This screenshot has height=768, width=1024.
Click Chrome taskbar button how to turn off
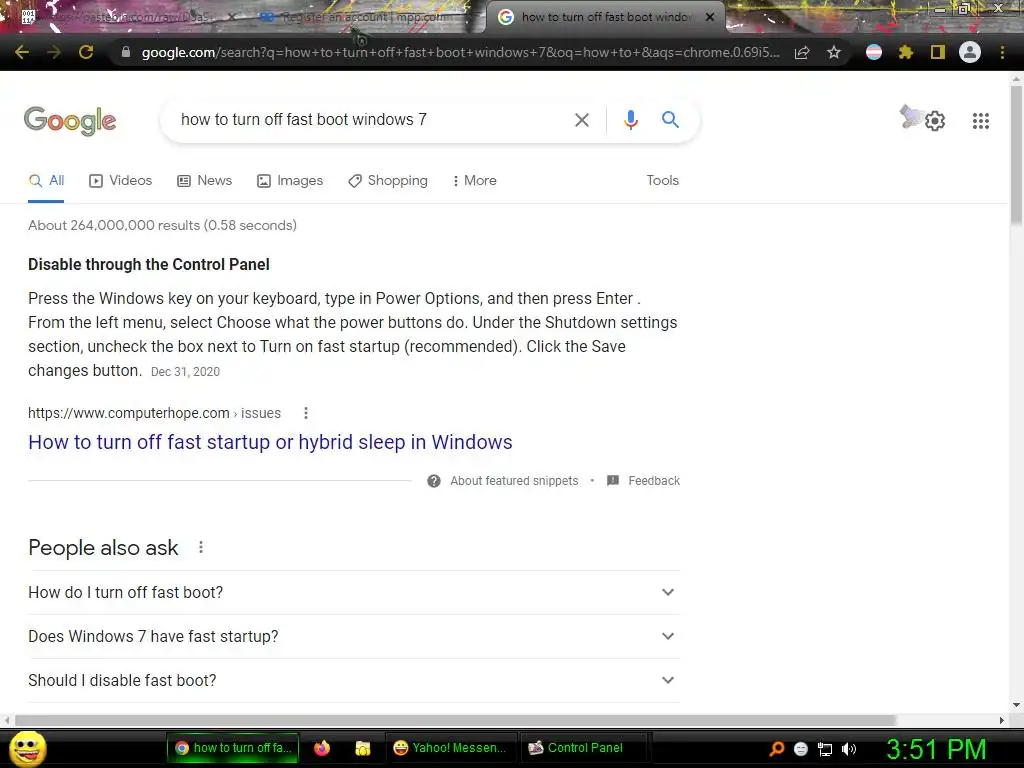tap(233, 748)
